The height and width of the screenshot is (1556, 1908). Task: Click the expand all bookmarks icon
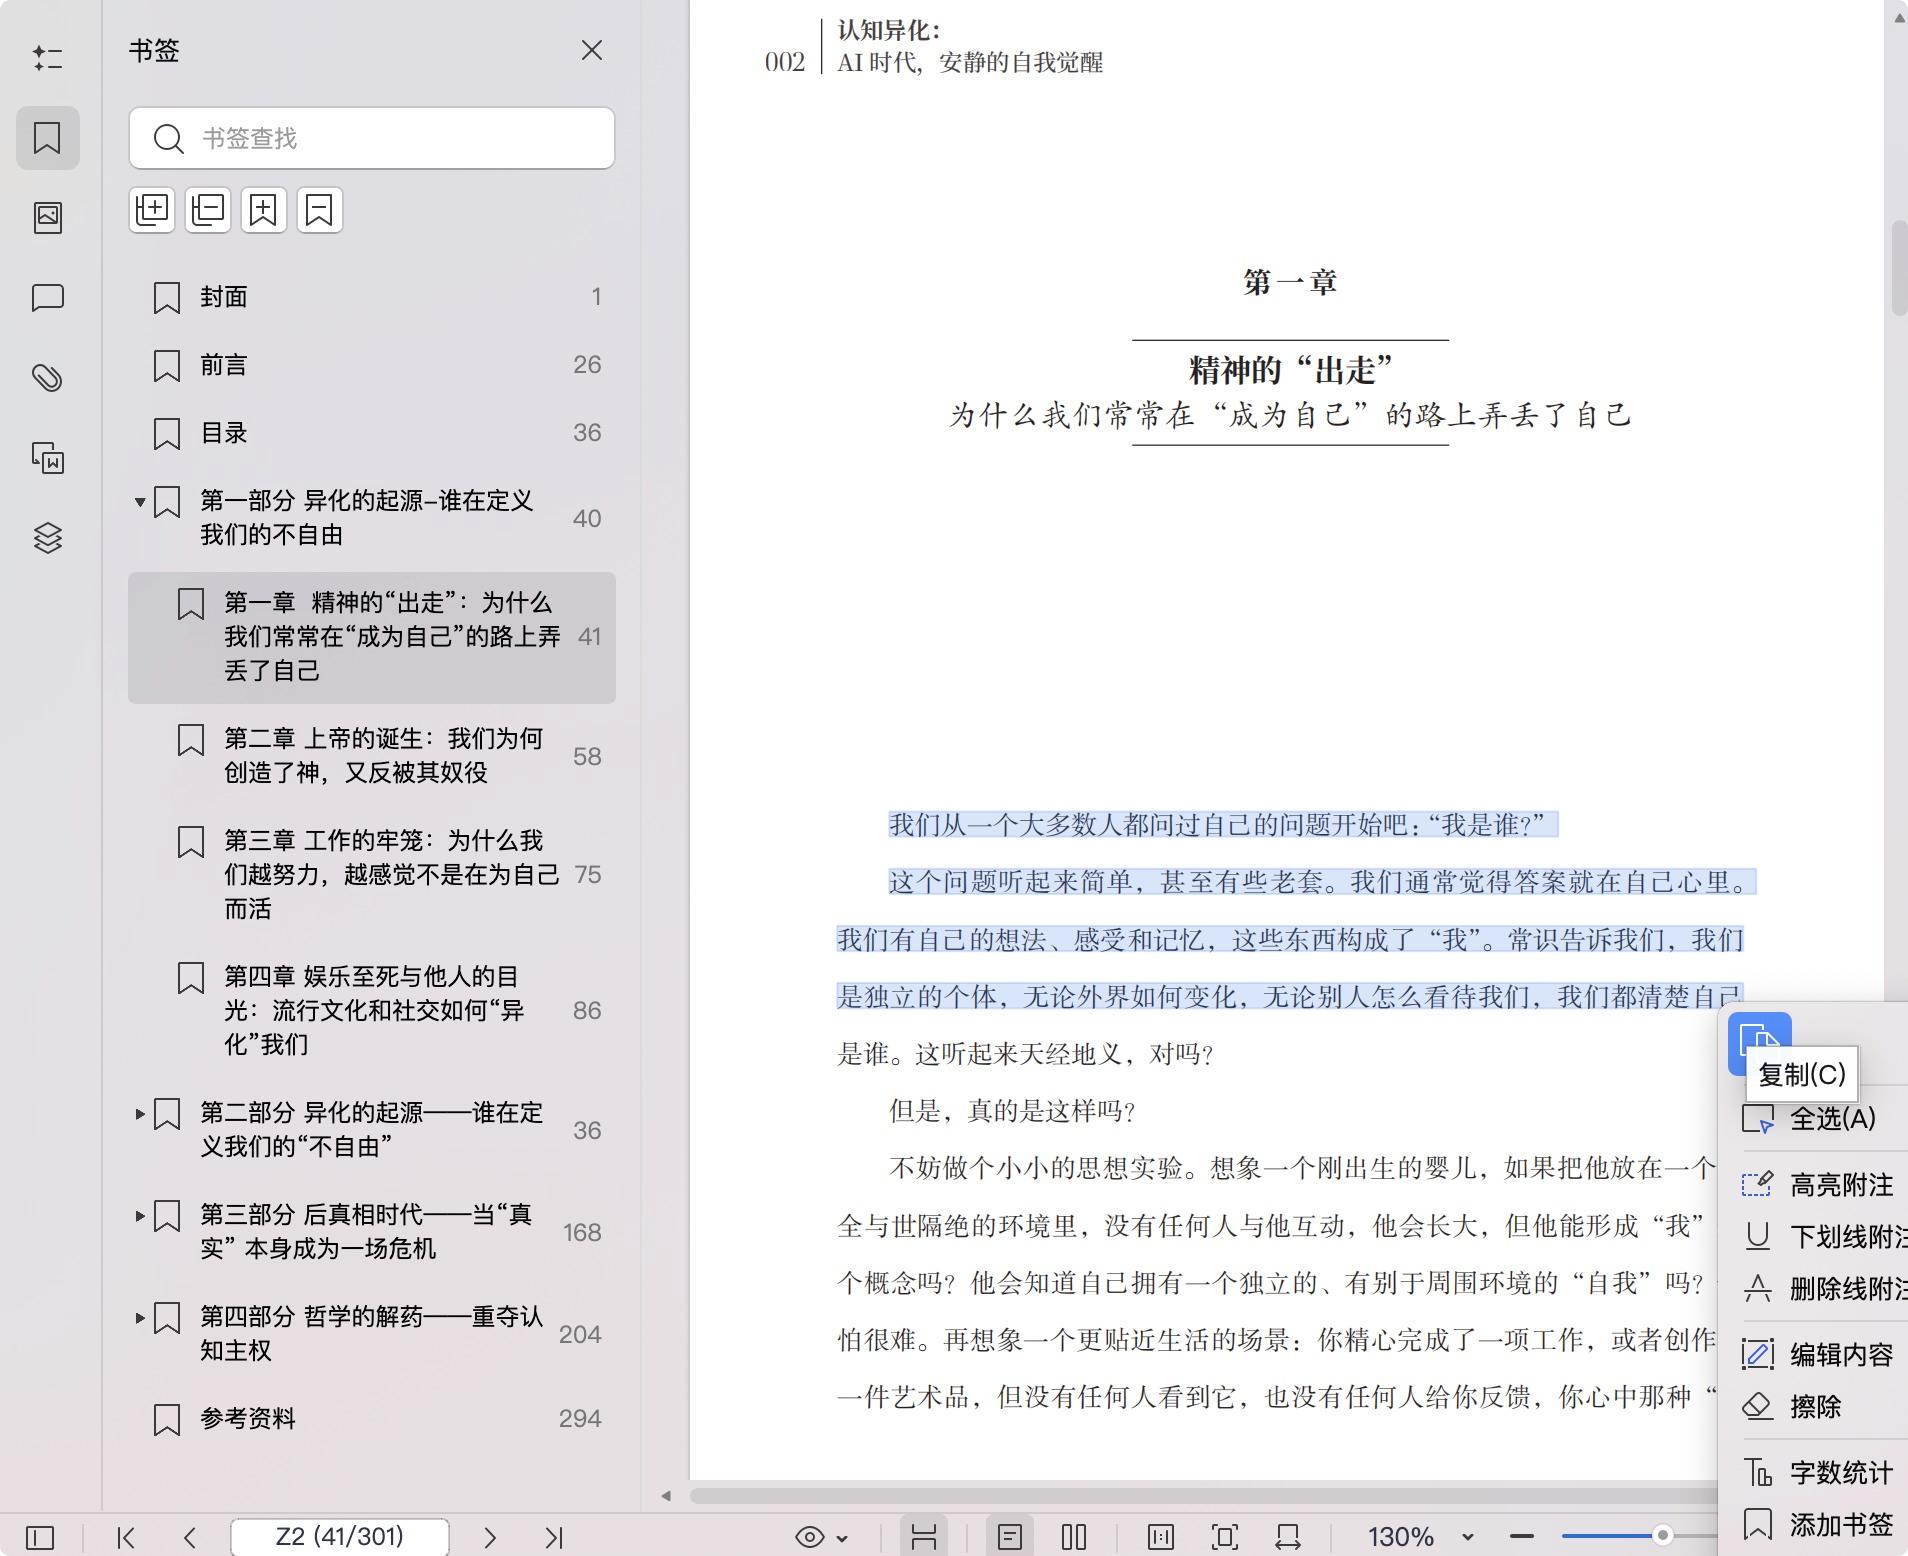tap(152, 210)
